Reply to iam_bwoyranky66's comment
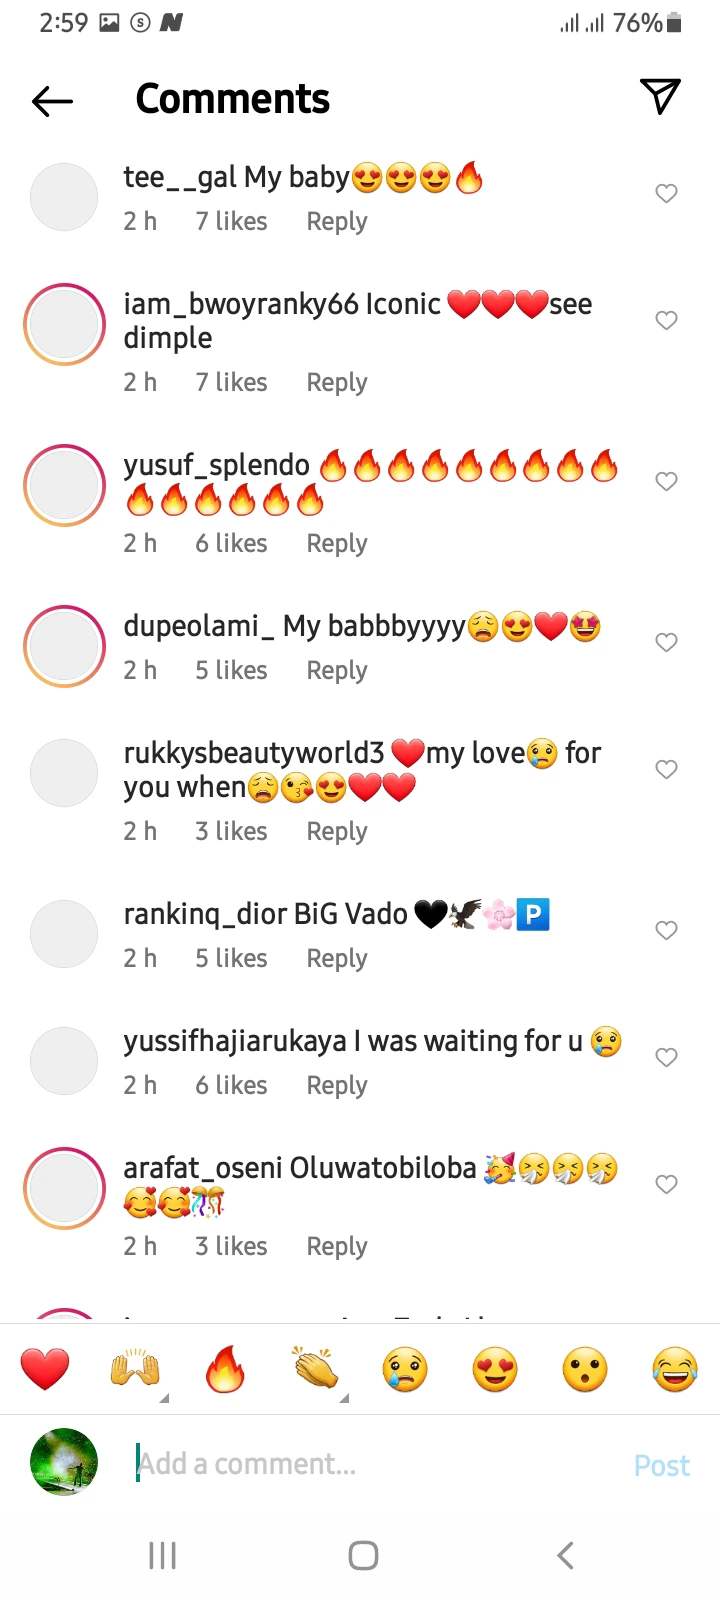 click(x=337, y=383)
